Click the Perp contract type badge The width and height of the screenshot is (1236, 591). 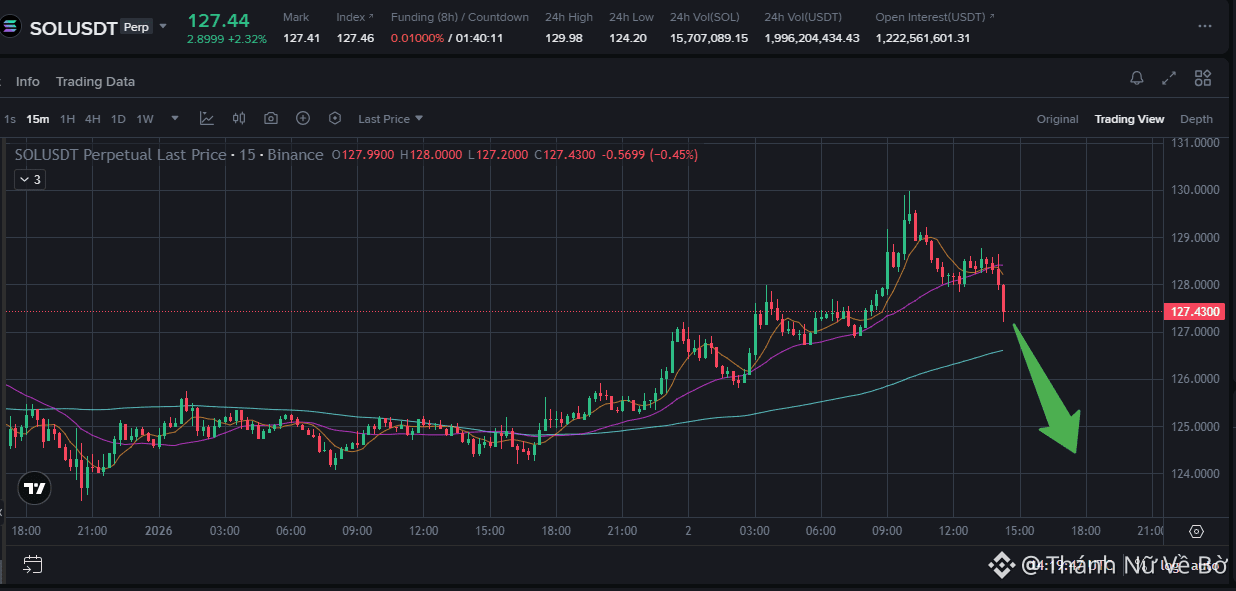click(136, 28)
